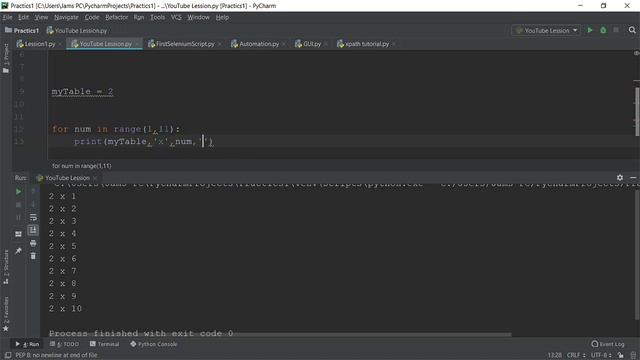Open the VCS menu
This screenshot has height=360, width=640.
pos(176,17)
